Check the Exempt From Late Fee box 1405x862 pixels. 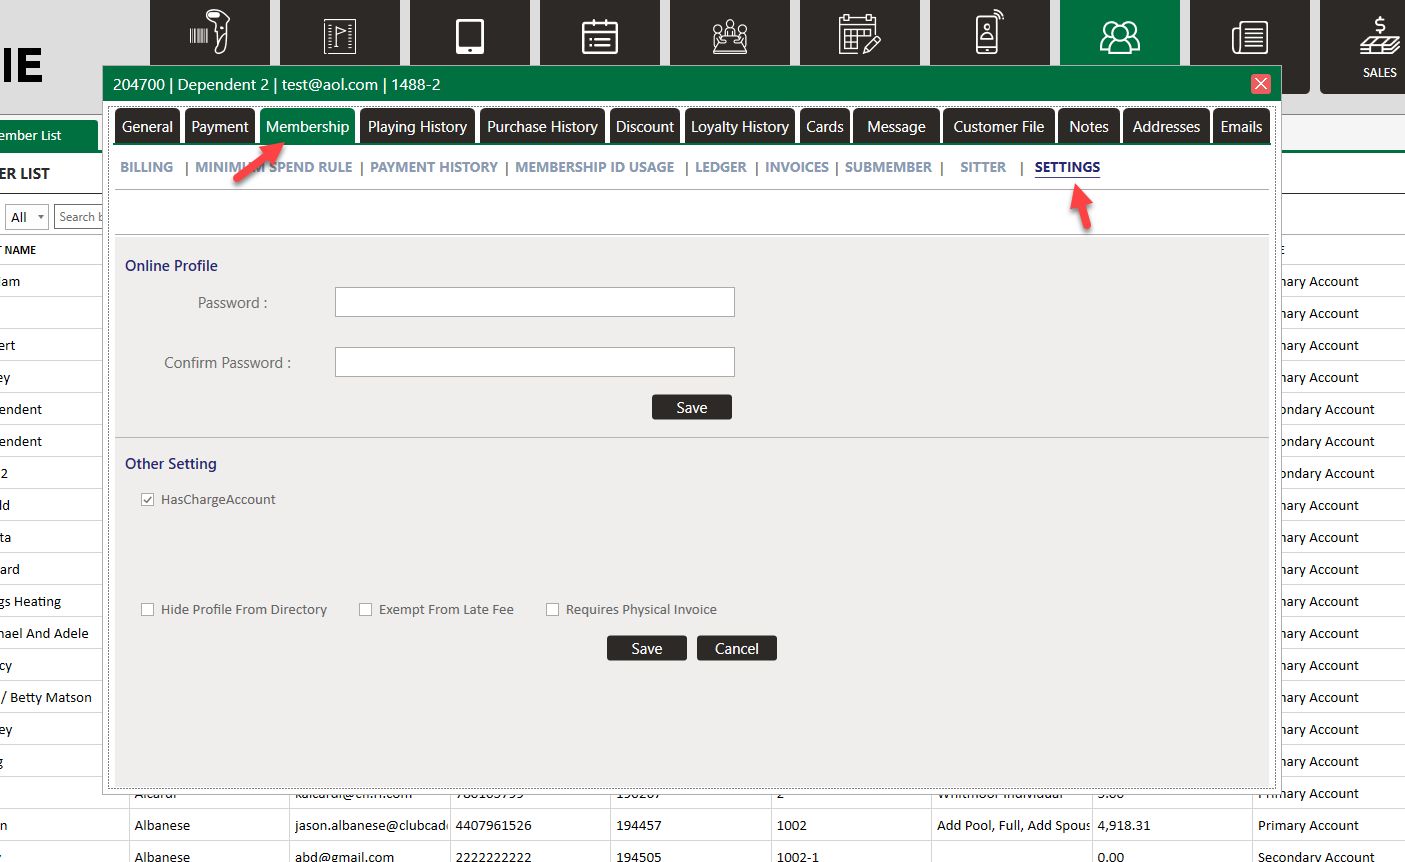366,610
